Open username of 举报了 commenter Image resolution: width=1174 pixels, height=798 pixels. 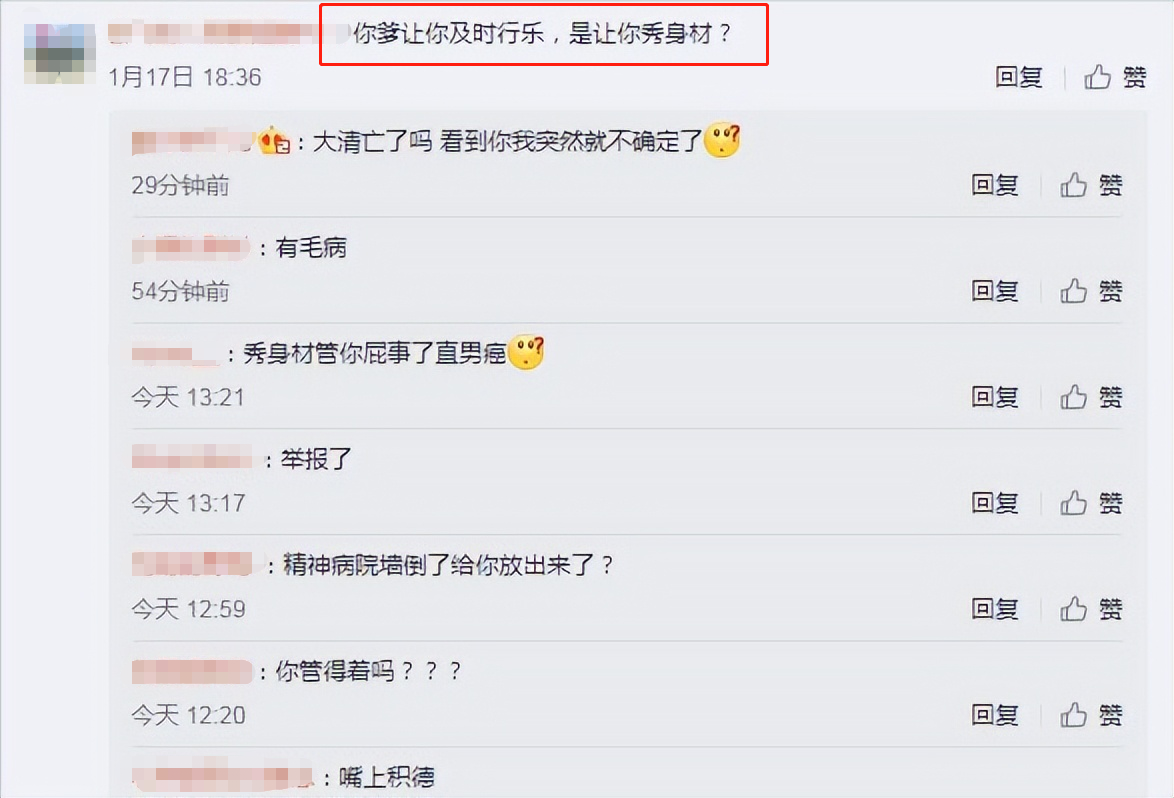pos(192,458)
